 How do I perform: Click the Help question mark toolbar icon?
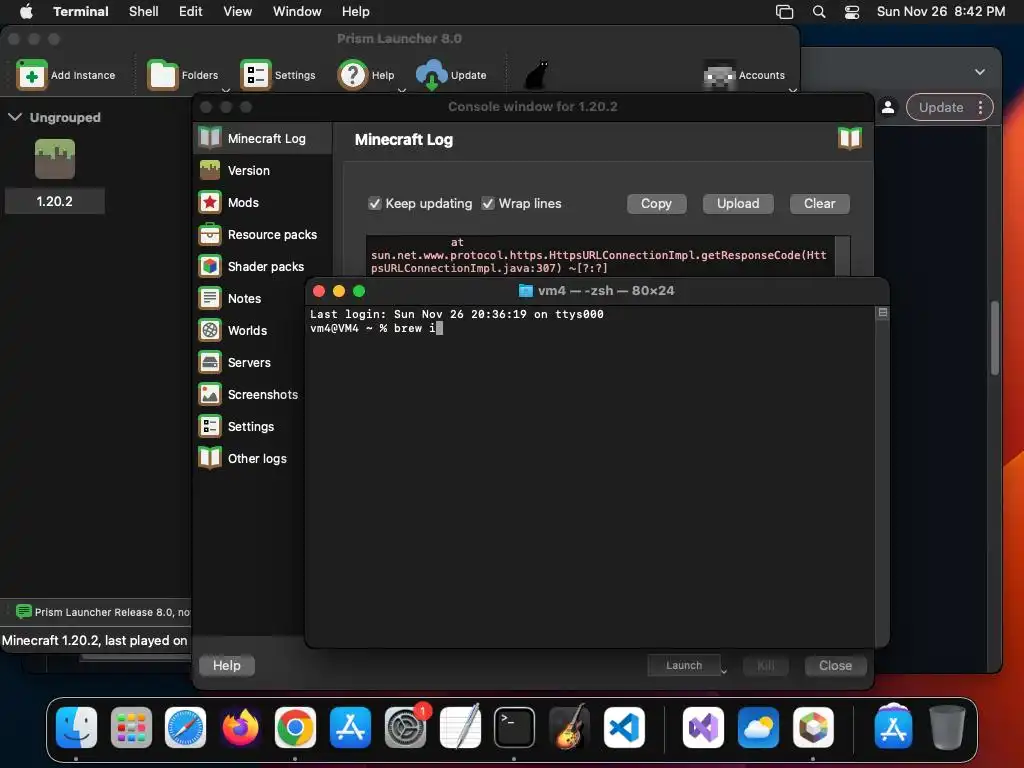point(353,75)
